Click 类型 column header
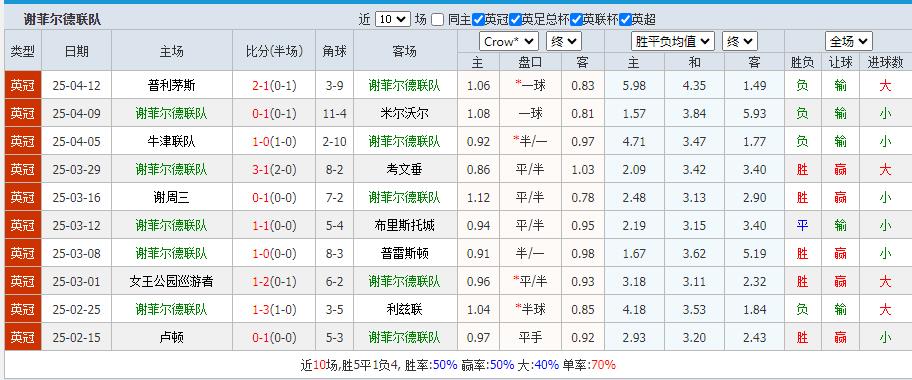Screen dimensions: 912x380 [x=23, y=51]
